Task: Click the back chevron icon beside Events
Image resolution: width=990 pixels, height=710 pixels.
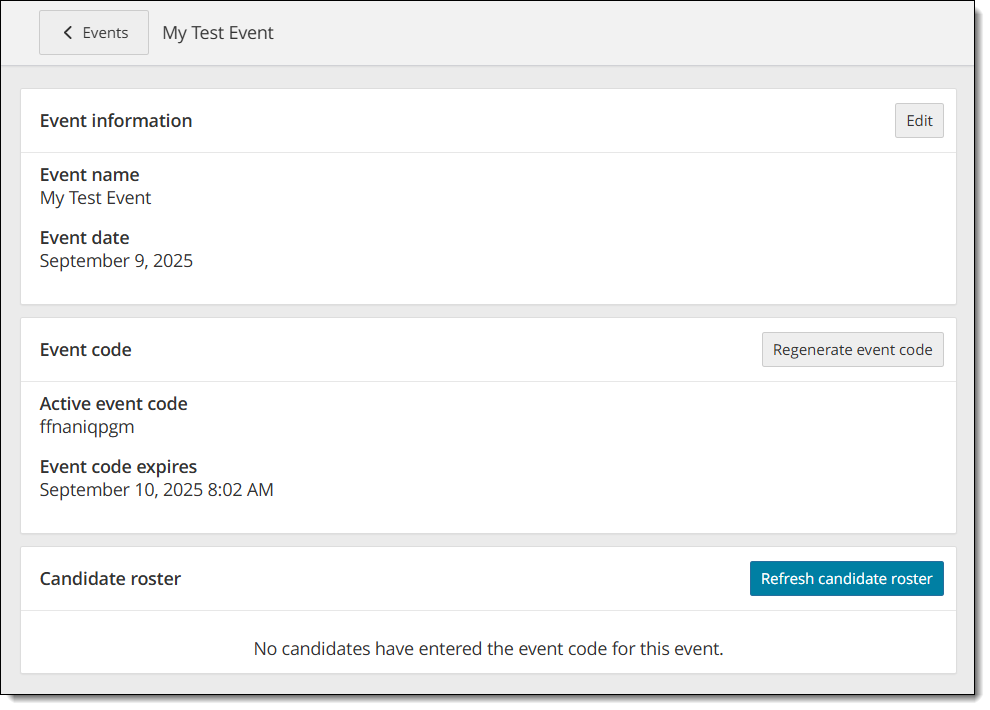Action: [68, 33]
